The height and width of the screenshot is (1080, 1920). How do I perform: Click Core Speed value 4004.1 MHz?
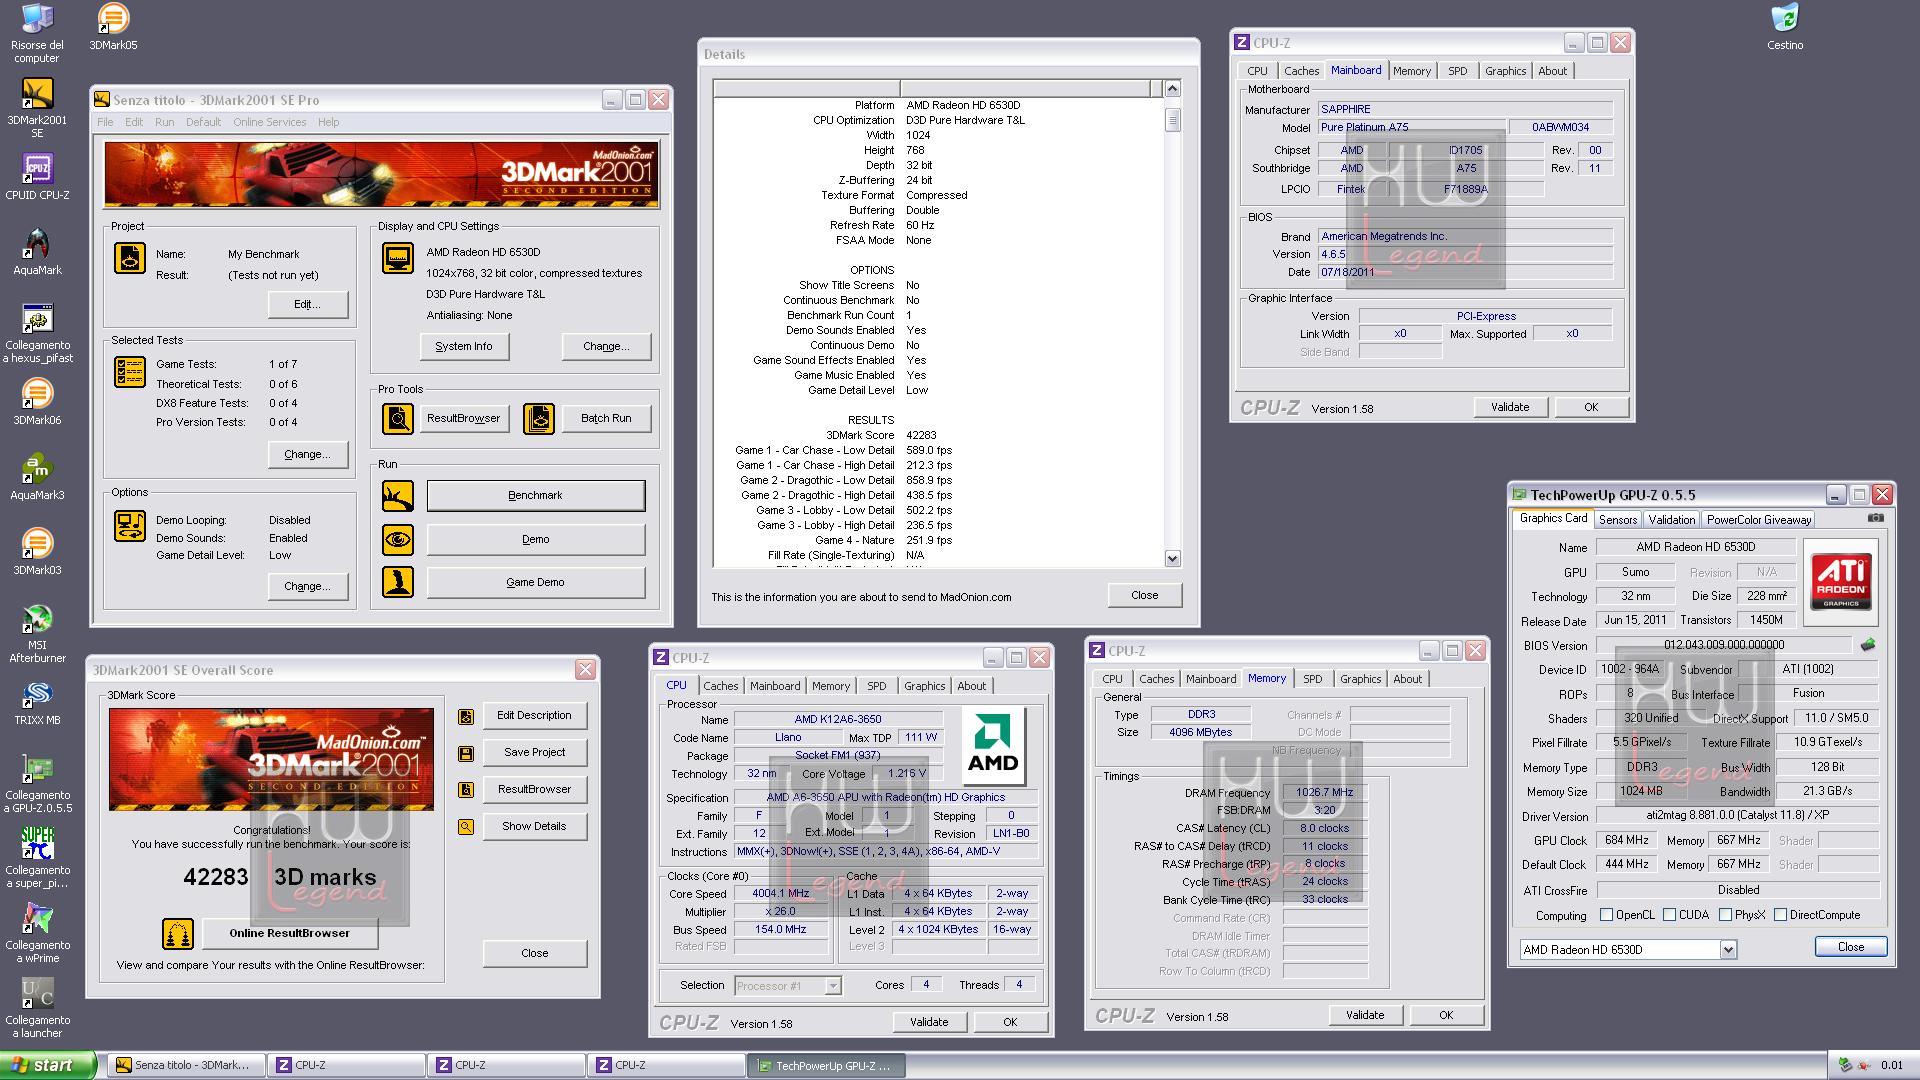pos(781,894)
